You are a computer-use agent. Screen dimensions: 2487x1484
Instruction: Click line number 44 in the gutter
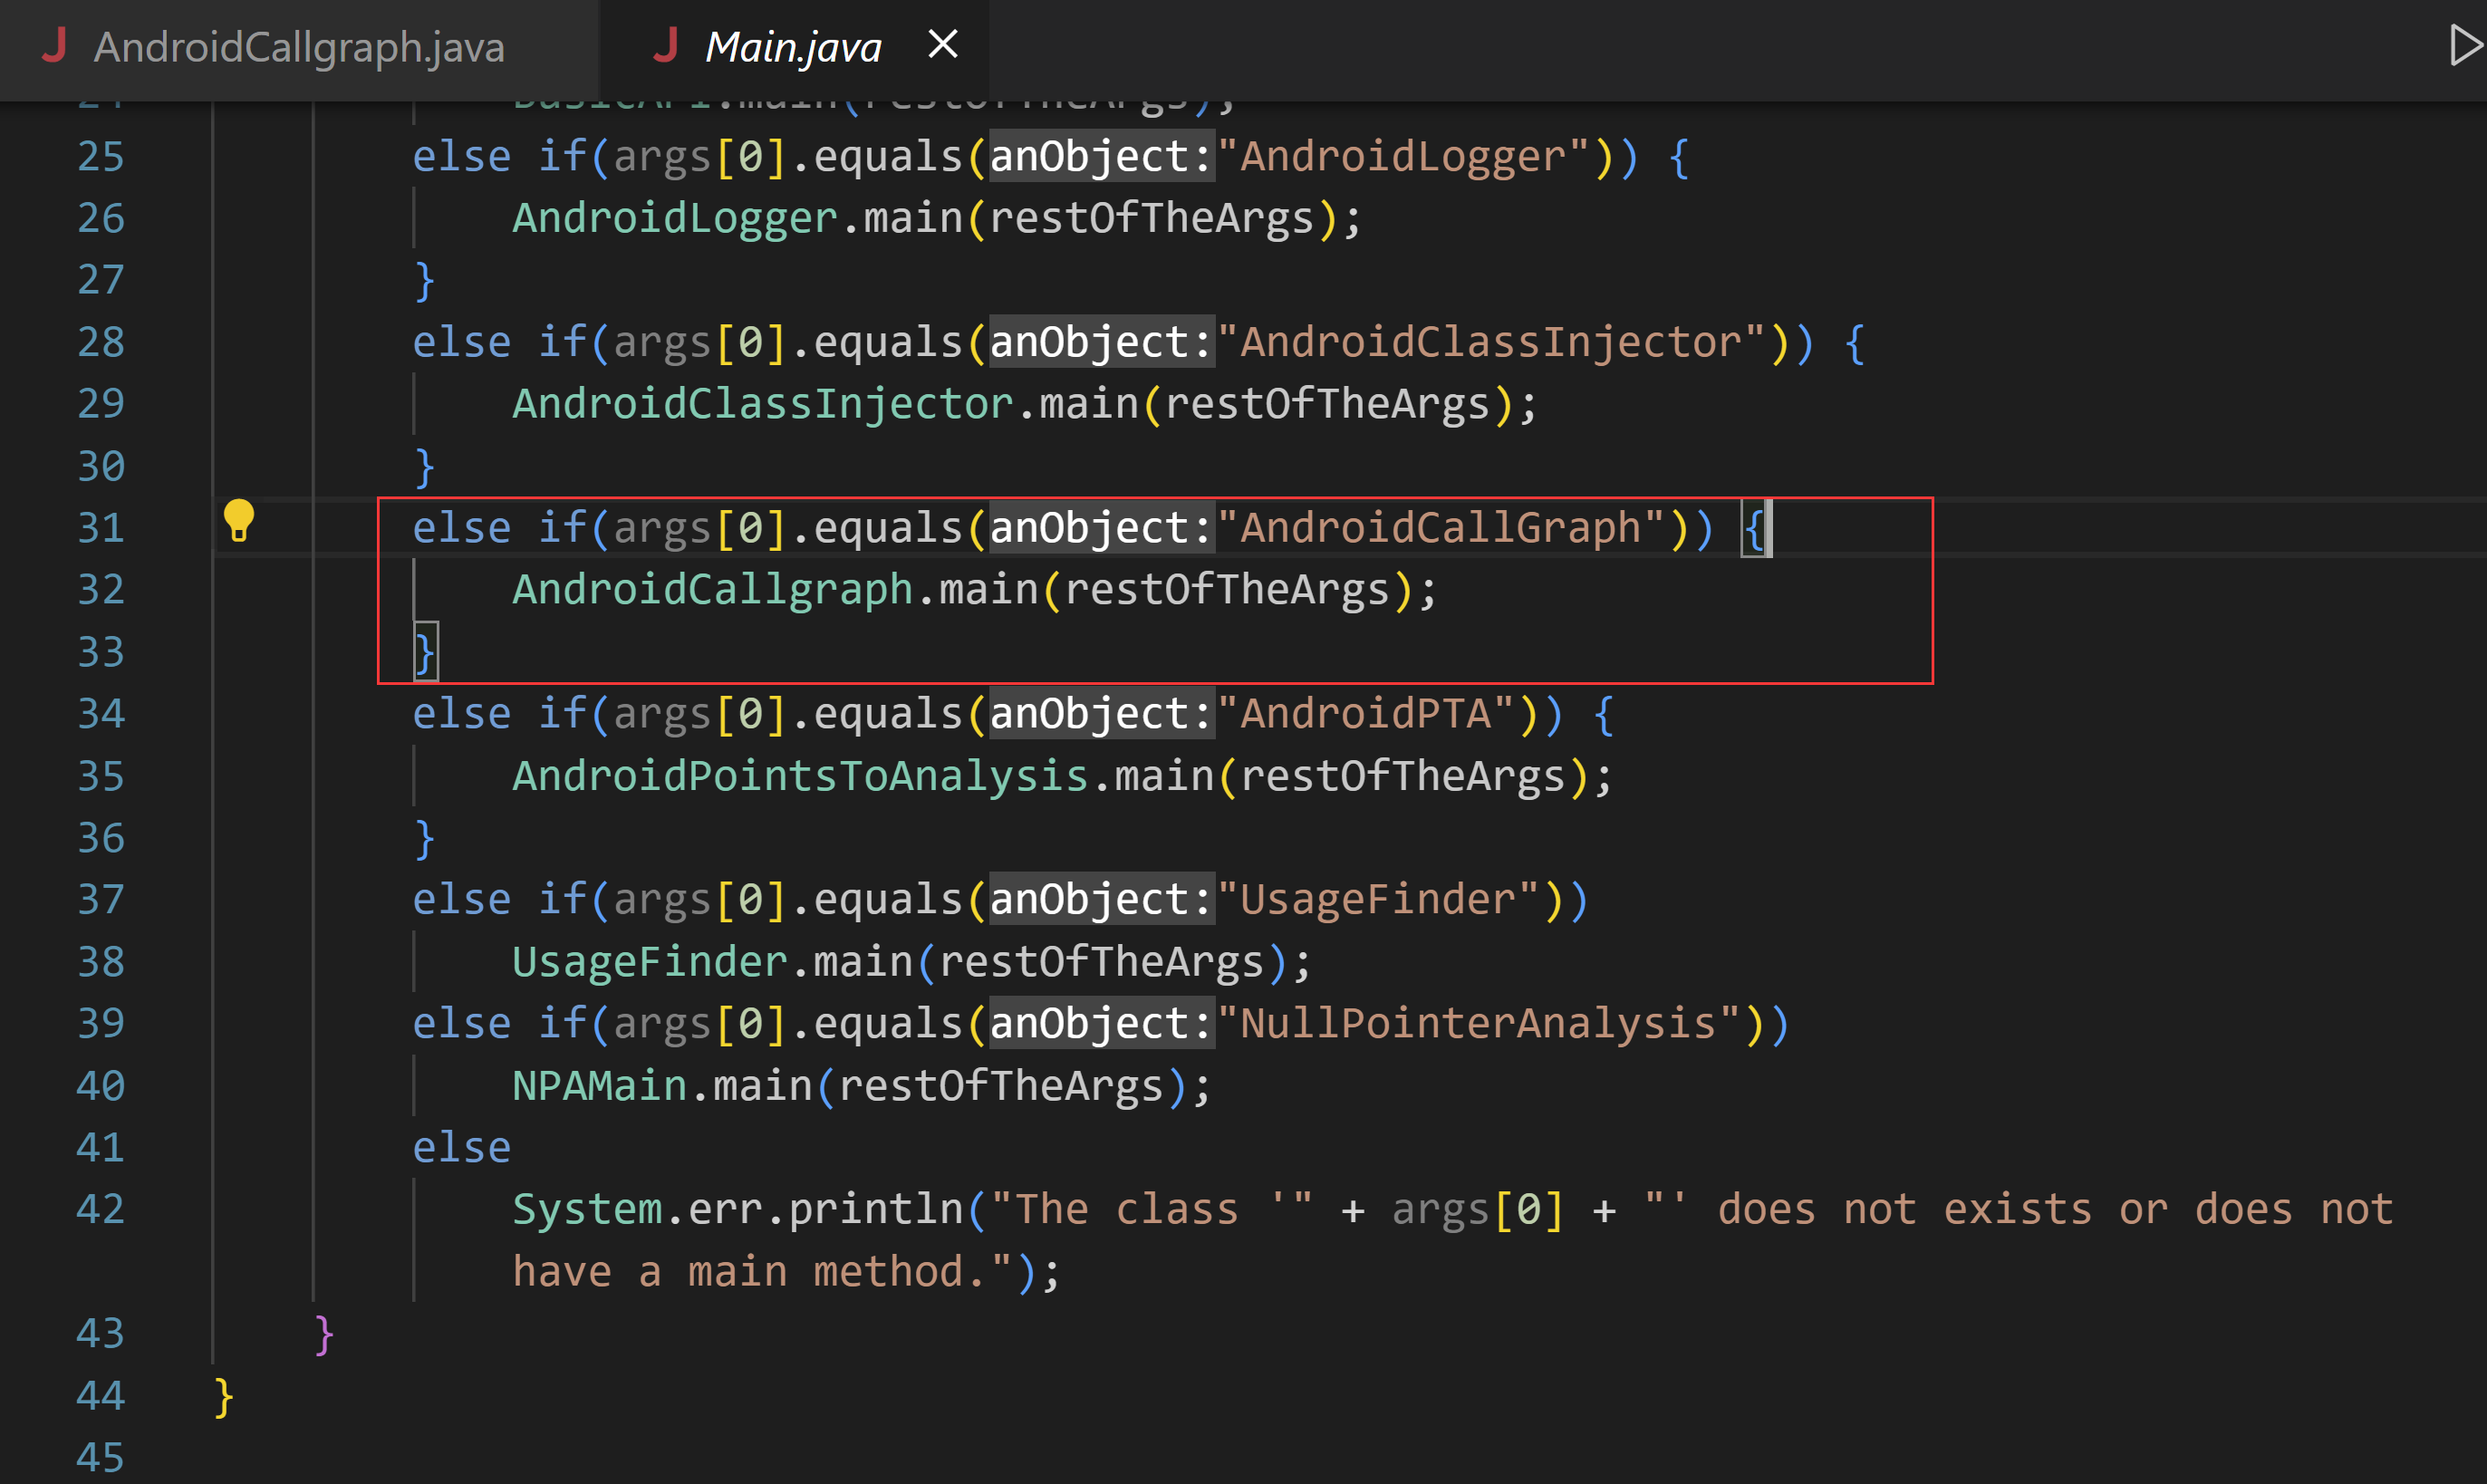pyautogui.click(x=100, y=1396)
